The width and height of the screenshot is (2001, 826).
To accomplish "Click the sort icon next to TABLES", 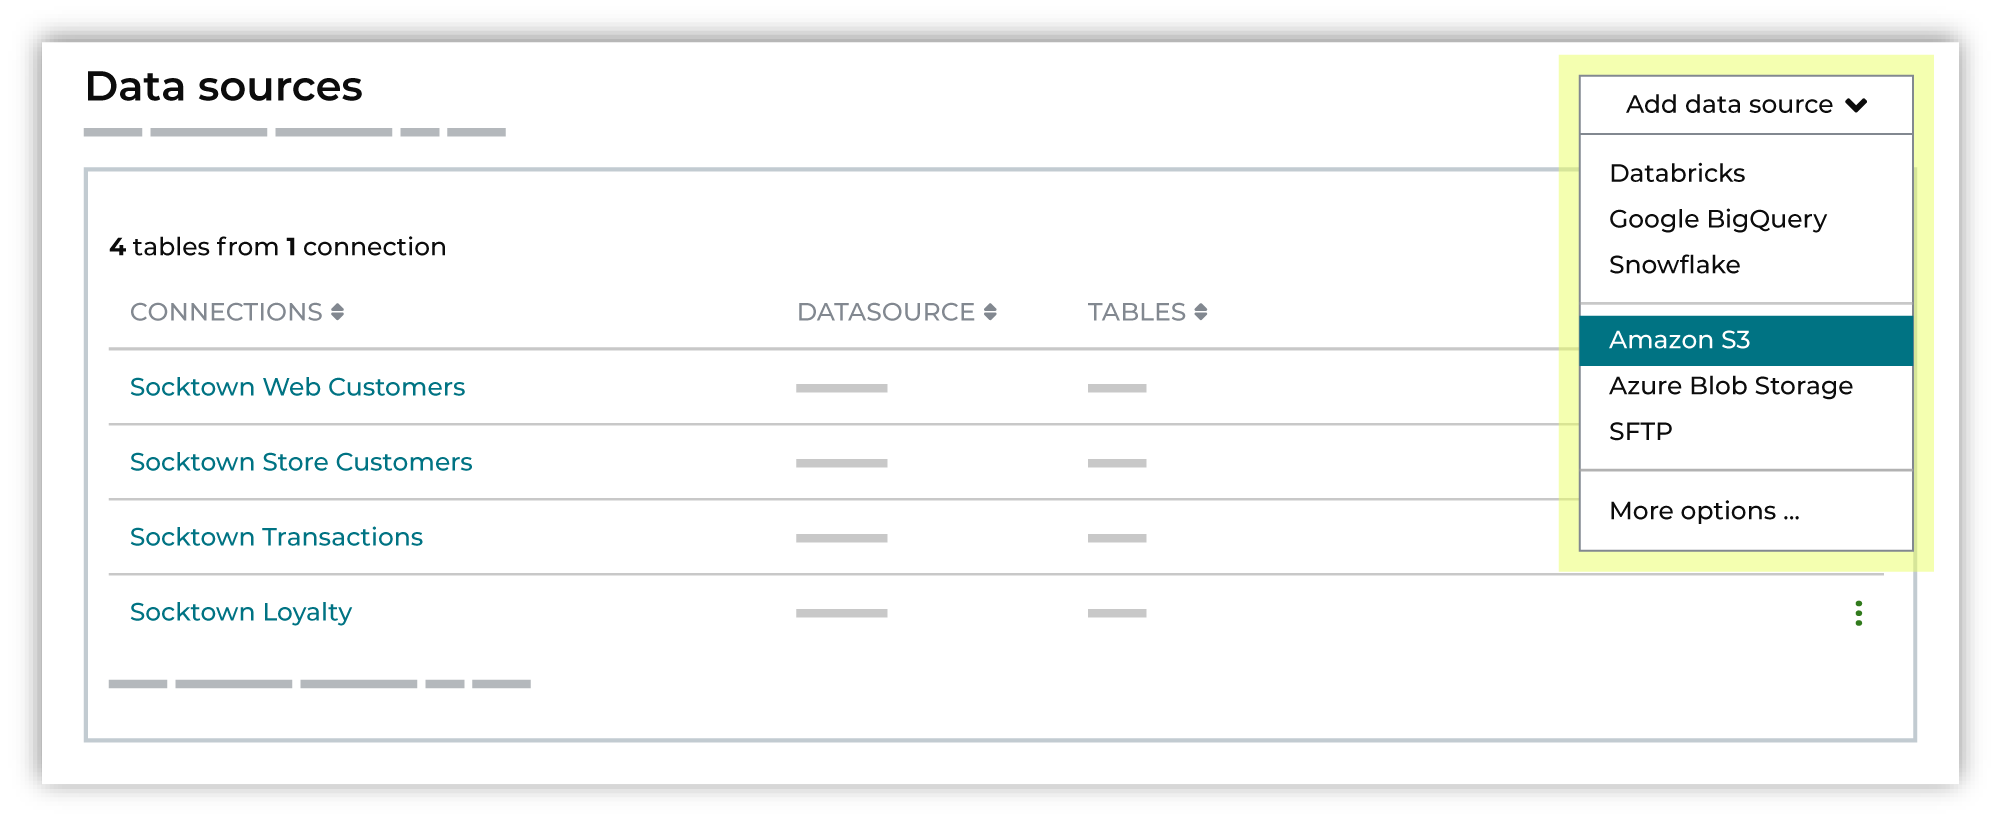I will click(x=1200, y=312).
